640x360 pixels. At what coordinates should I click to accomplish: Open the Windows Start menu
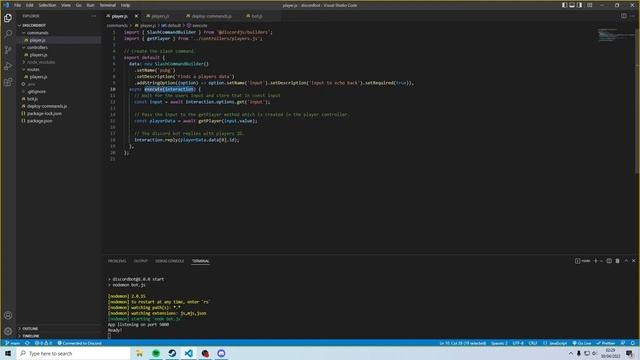(8, 353)
